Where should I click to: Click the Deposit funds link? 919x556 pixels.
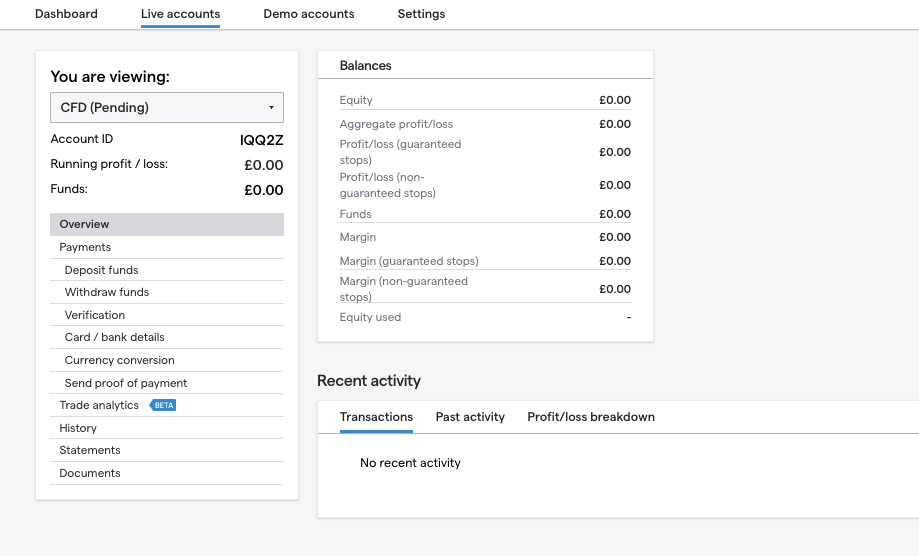click(167, 270)
